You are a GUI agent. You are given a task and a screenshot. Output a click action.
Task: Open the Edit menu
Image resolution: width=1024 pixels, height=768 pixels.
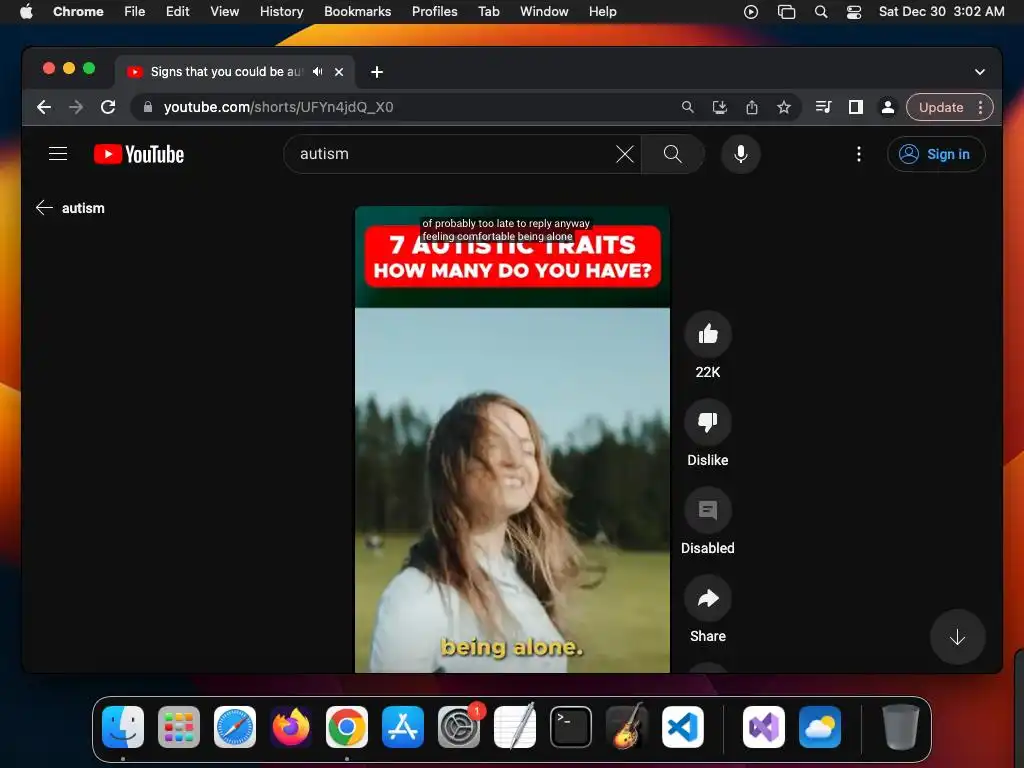click(x=178, y=12)
